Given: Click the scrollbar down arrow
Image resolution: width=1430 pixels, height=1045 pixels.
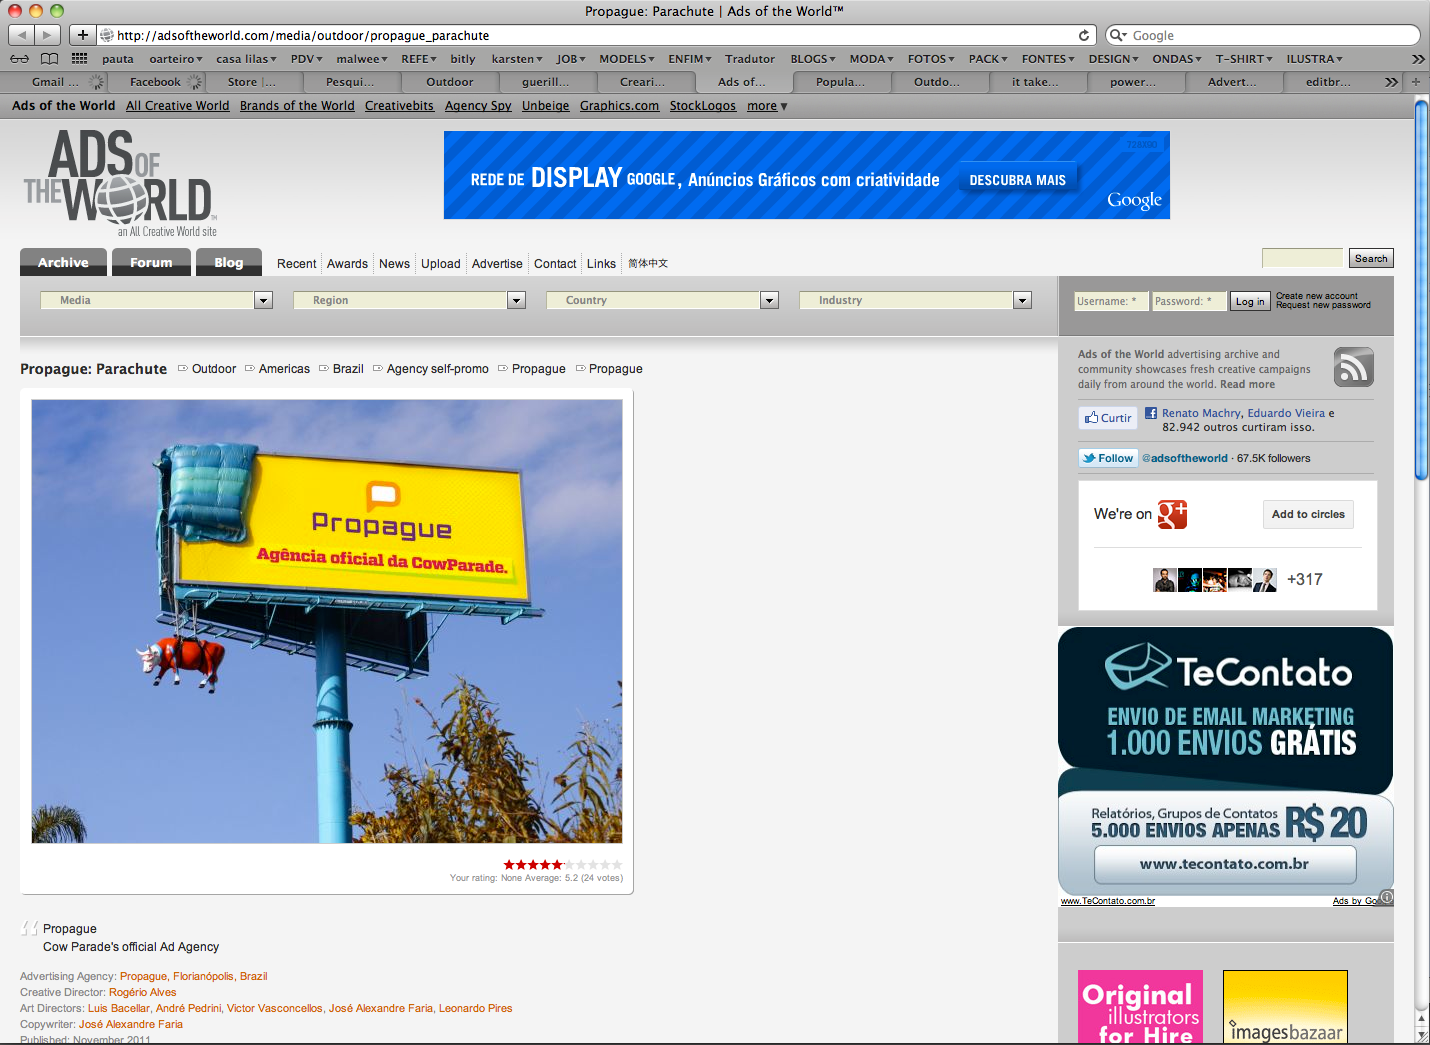Looking at the screenshot, I should [1422, 1036].
